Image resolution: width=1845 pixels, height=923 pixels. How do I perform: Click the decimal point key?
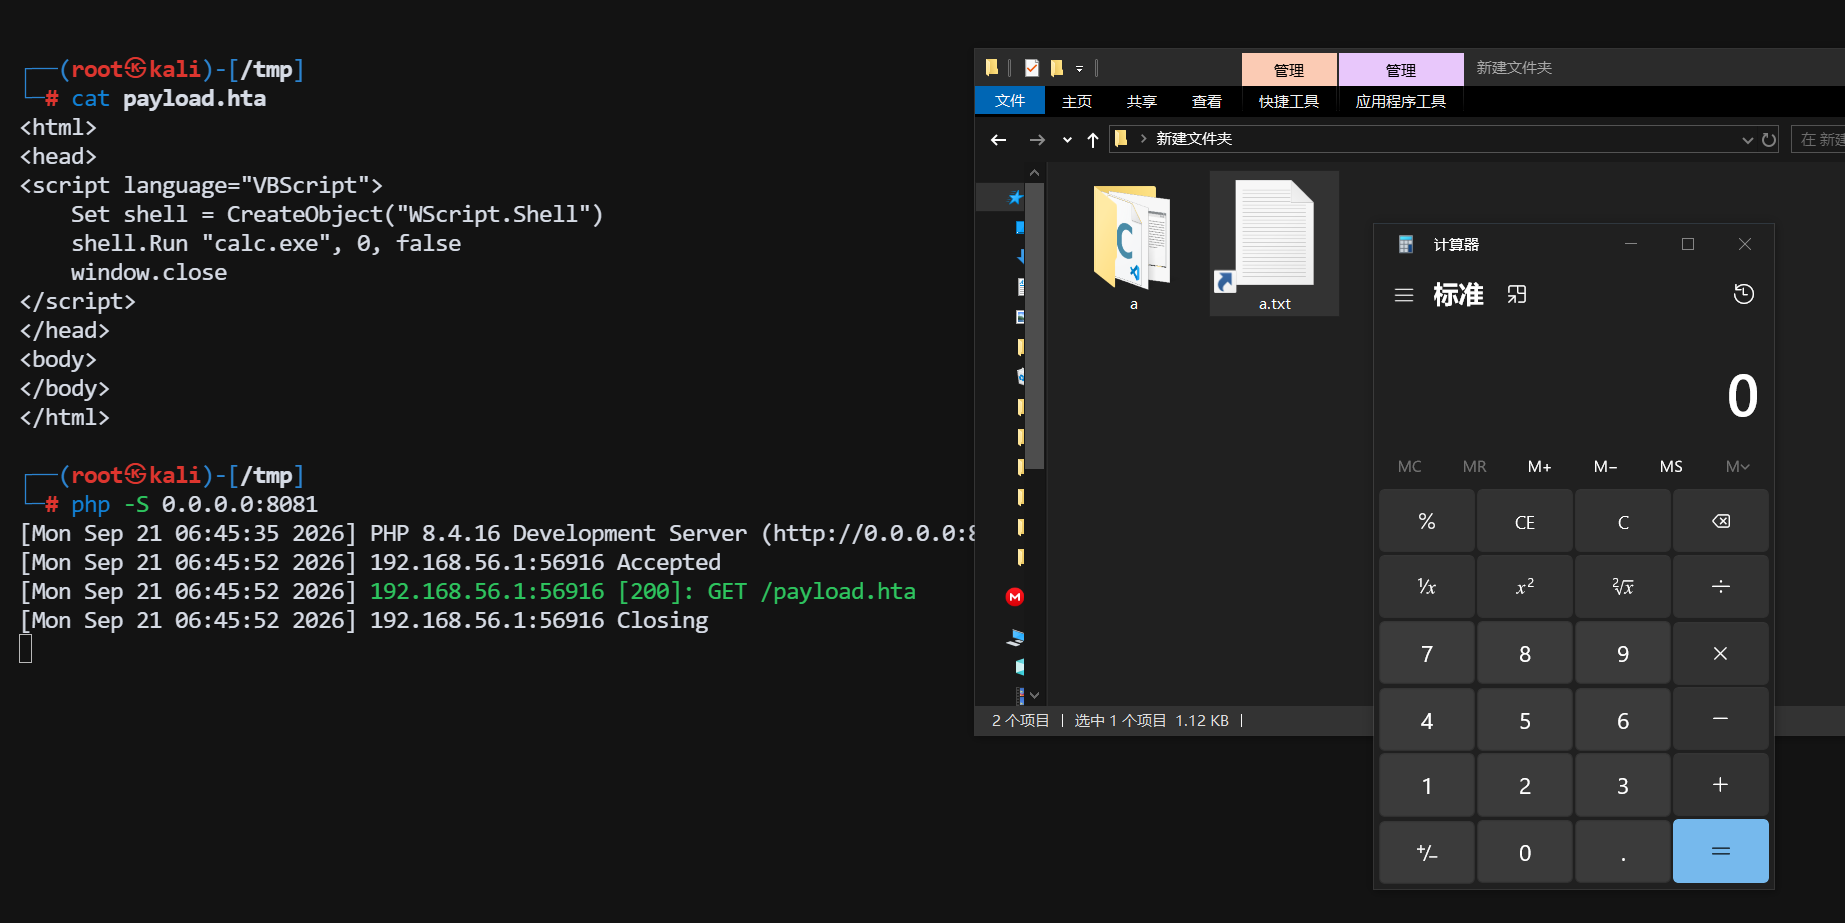(x=1623, y=851)
